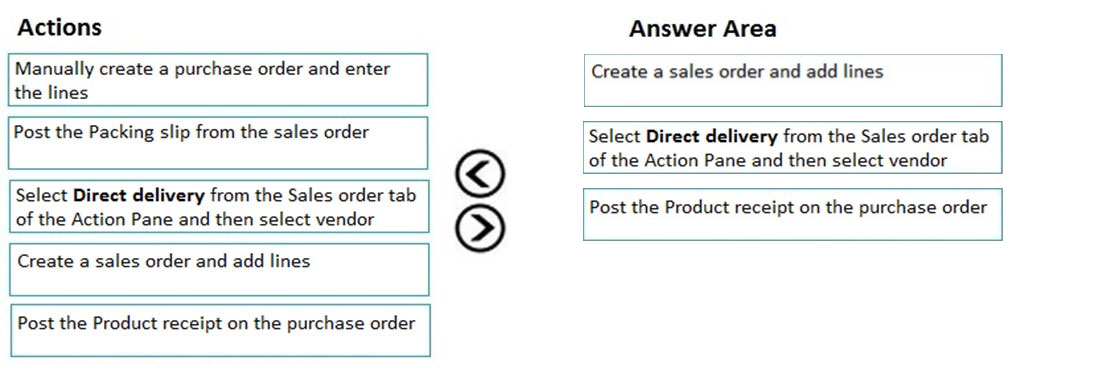Click the right-pointing arrow circle icon
The height and width of the screenshot is (371, 1093).
480,227
